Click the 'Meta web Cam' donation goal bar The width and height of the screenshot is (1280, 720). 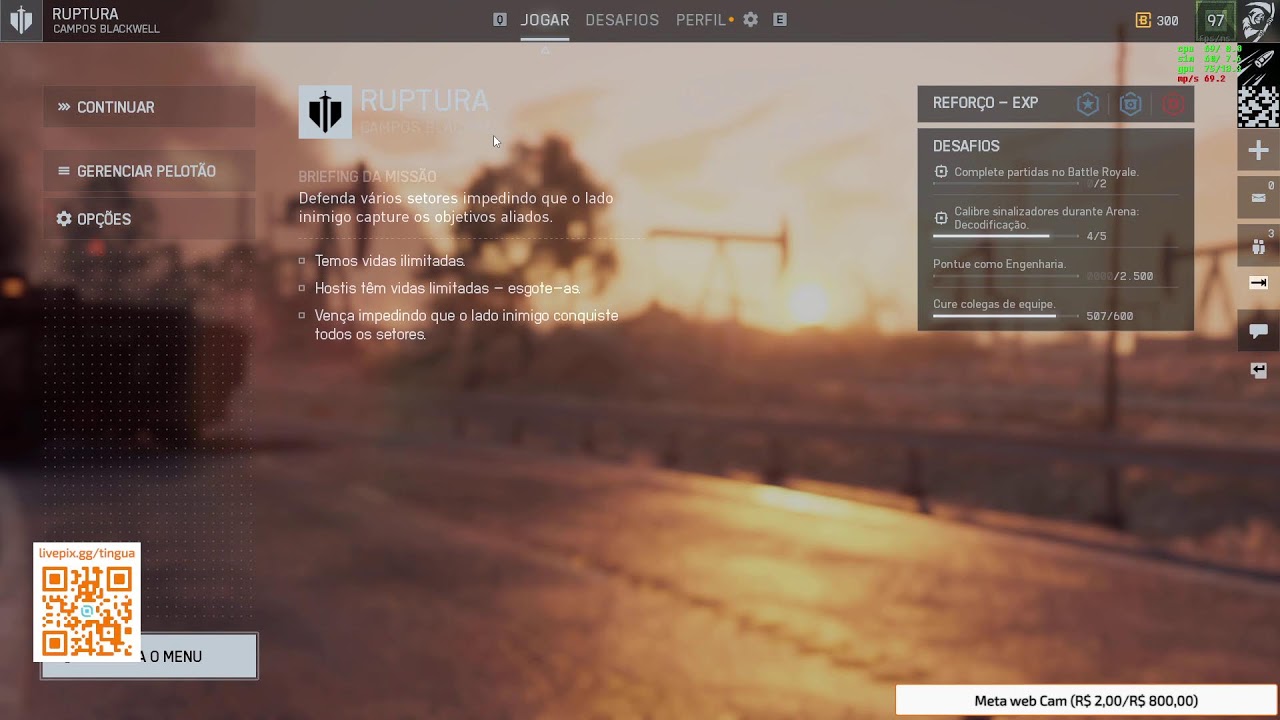(1086, 701)
